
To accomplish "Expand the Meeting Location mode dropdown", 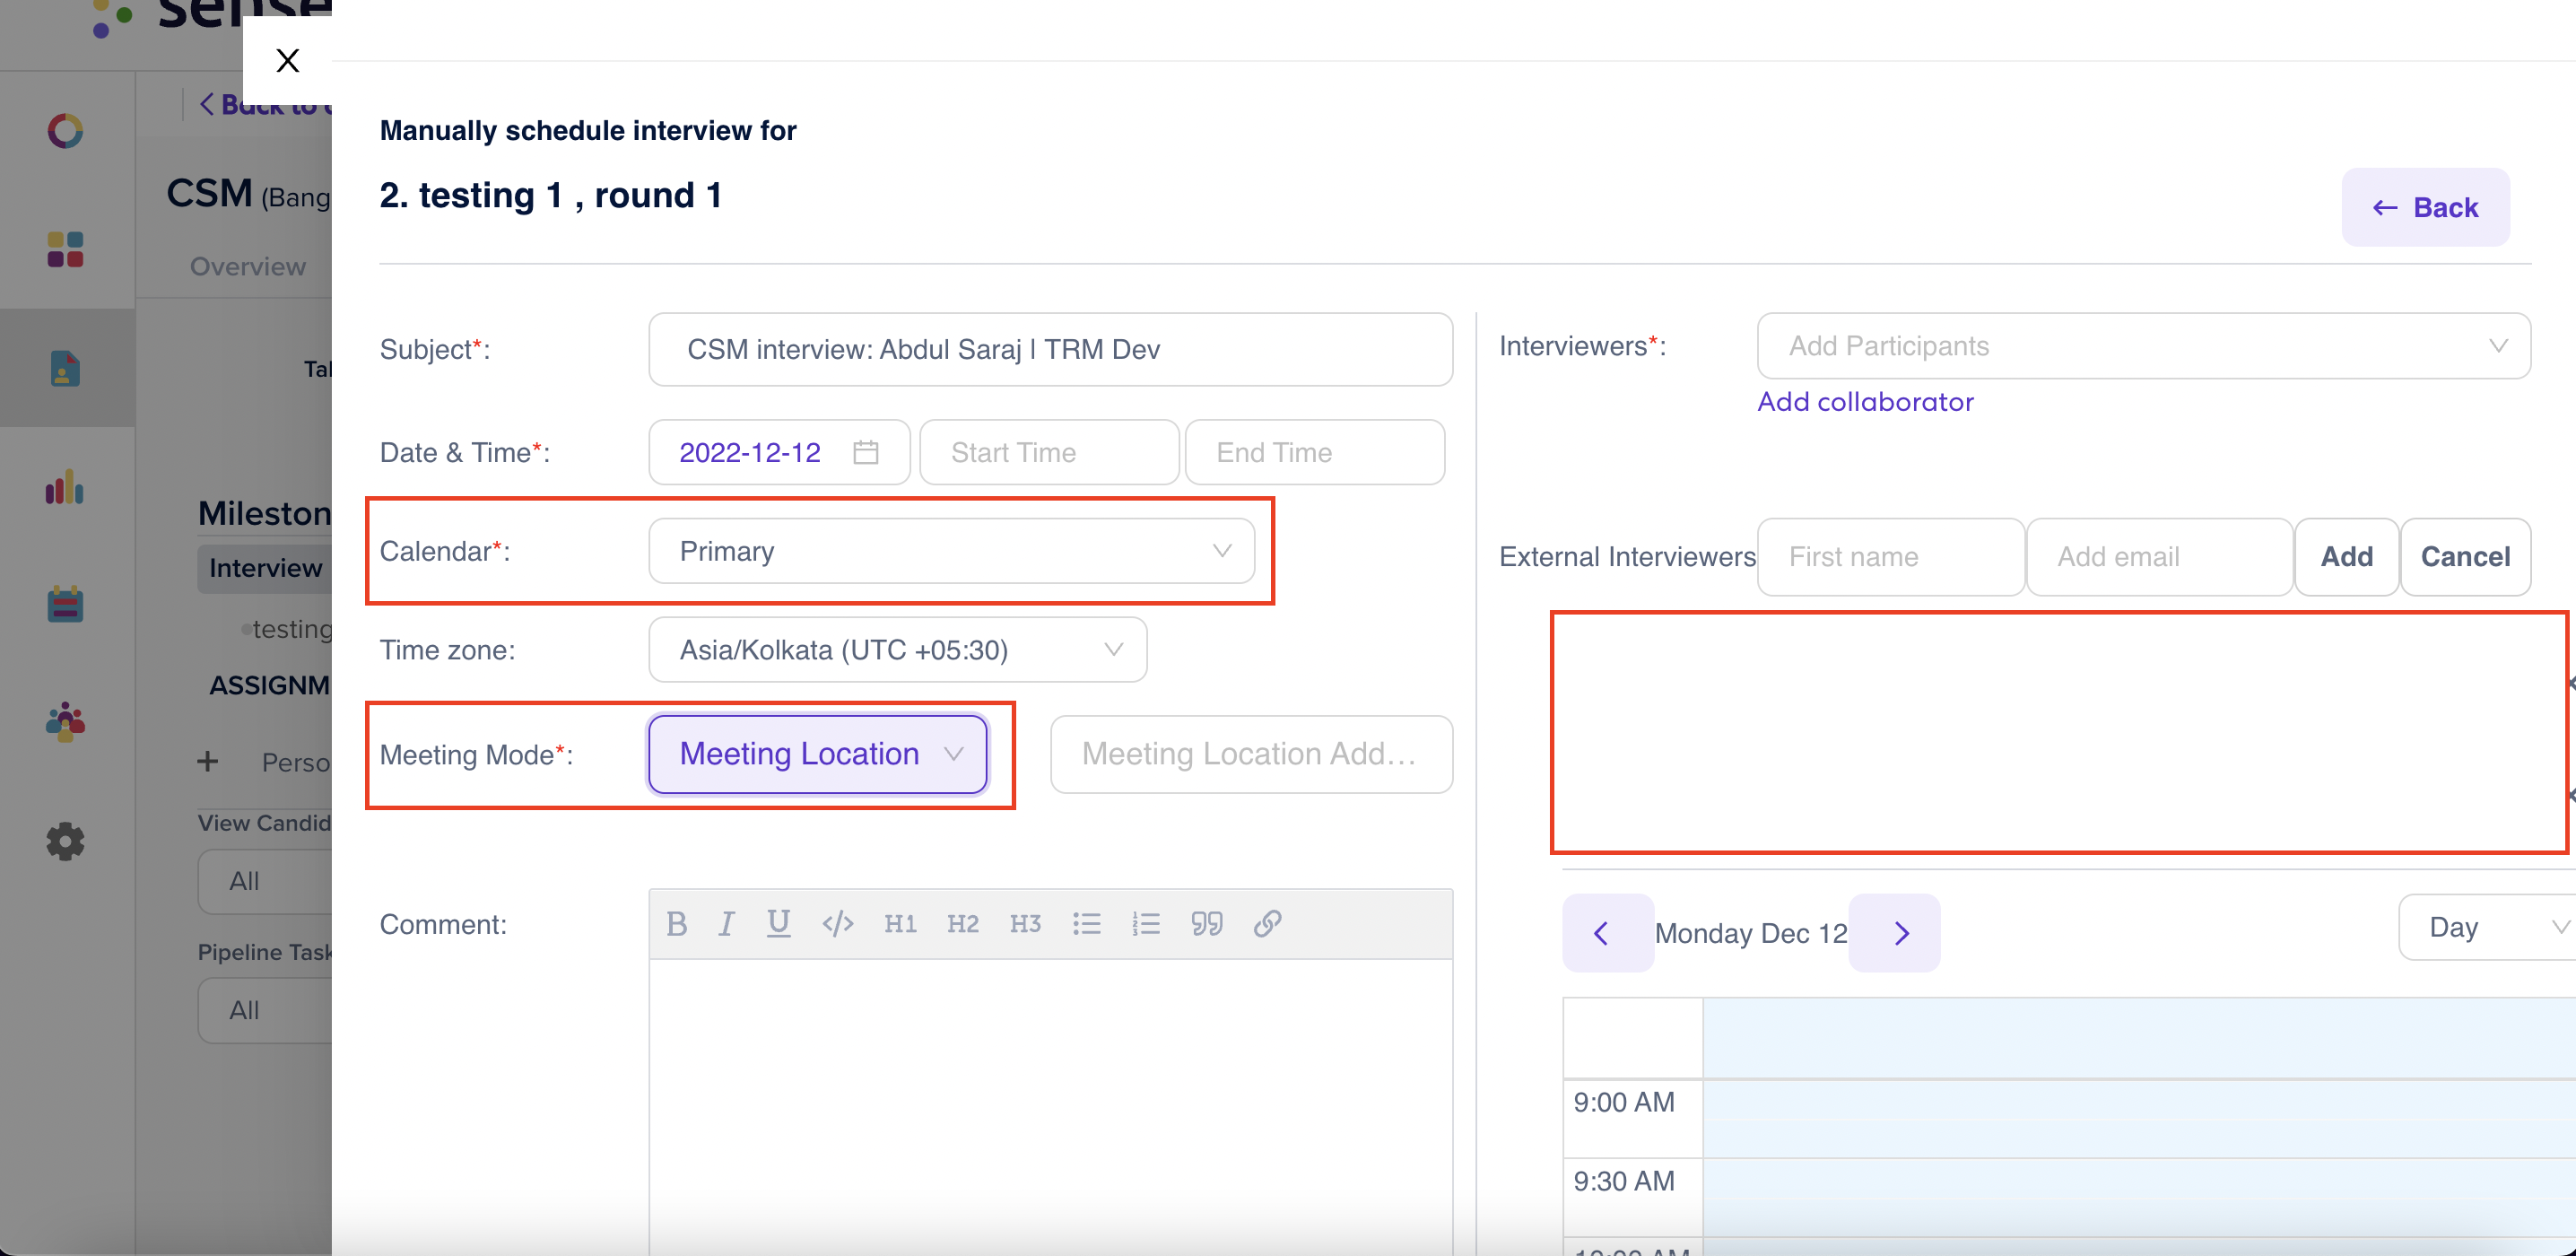I will tap(817, 754).
